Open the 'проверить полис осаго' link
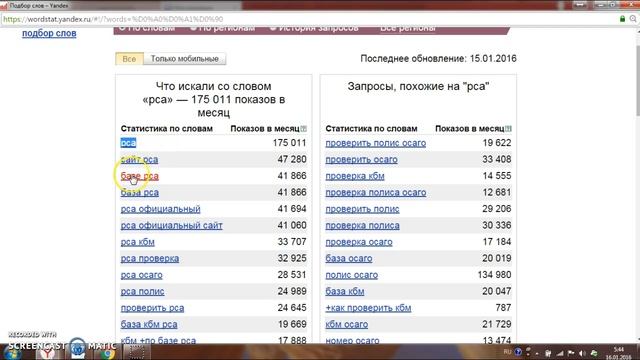Screen dimensions: 640x360 [376, 143]
